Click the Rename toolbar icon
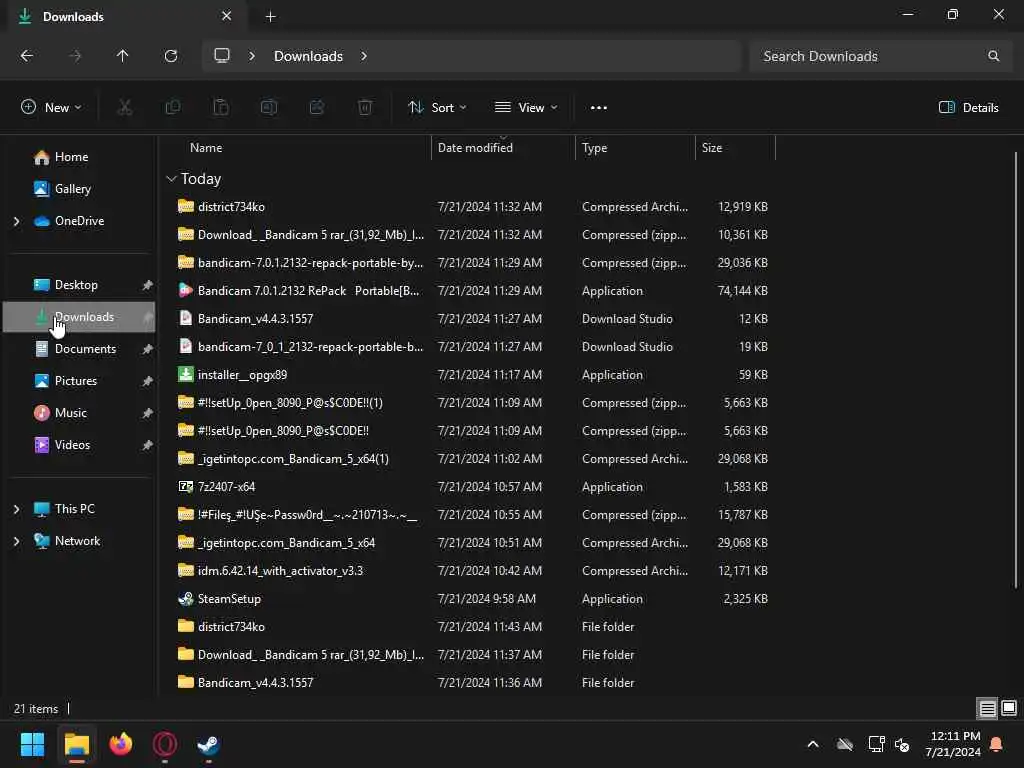The width and height of the screenshot is (1024, 768). click(x=269, y=108)
